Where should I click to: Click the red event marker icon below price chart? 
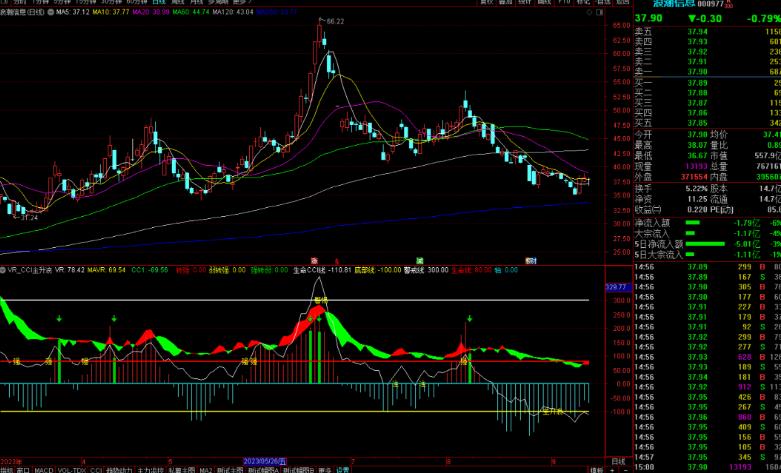pyautogui.click(x=314, y=260)
